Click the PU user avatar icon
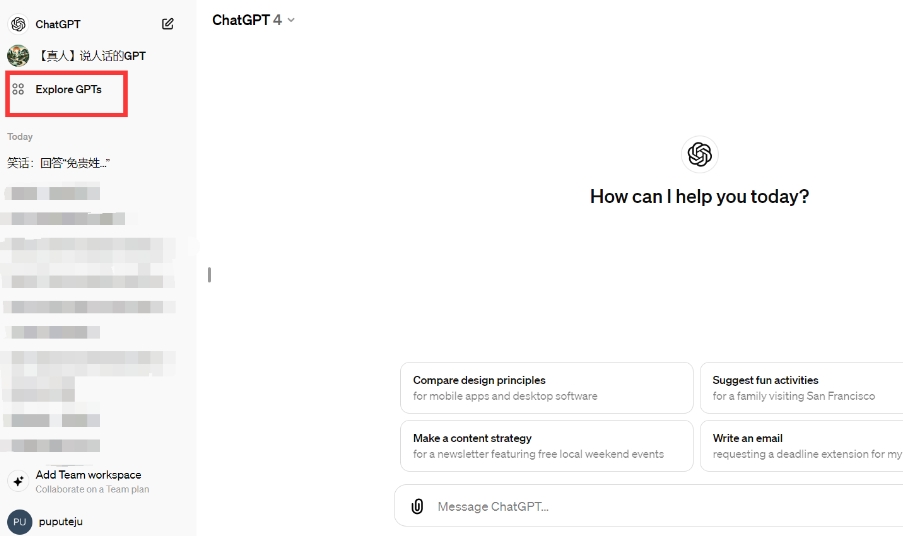Image resolution: width=903 pixels, height=536 pixels. [x=19, y=521]
